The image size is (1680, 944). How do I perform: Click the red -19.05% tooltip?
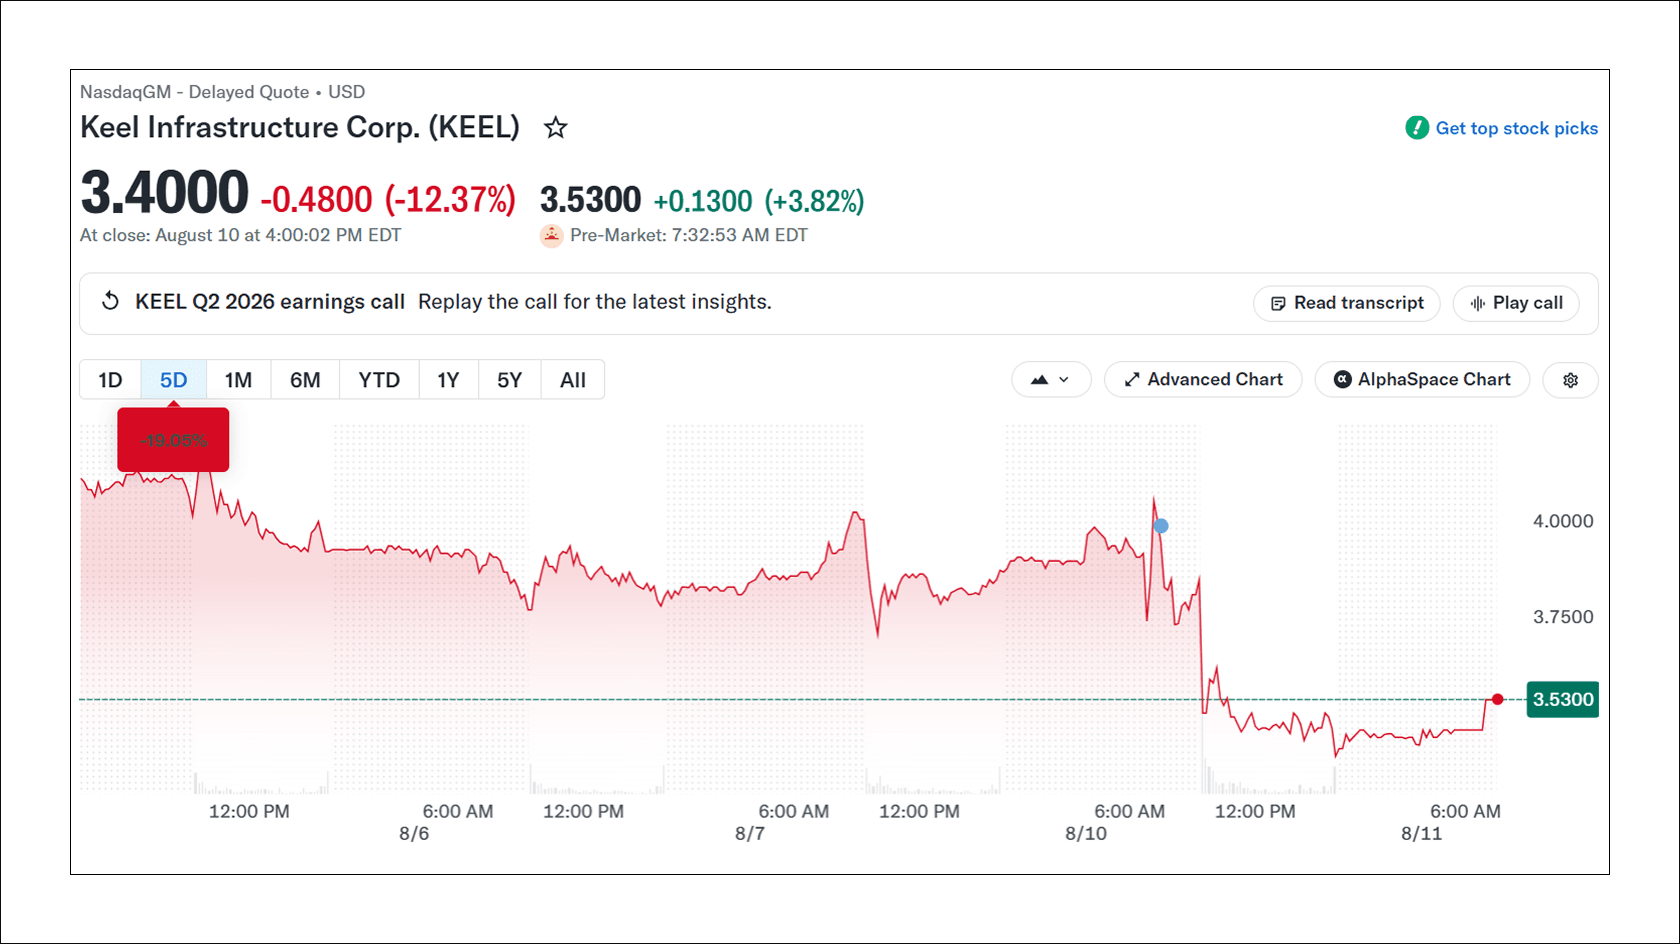(x=173, y=440)
